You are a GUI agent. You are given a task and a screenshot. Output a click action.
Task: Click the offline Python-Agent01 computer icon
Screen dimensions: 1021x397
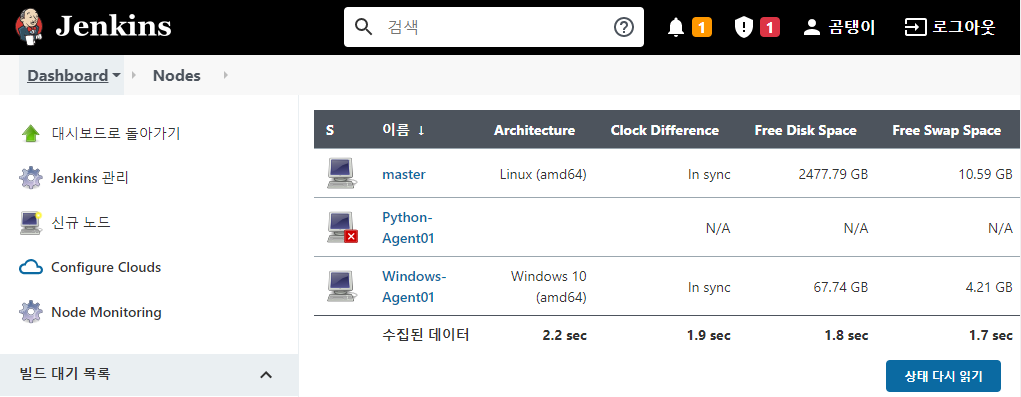click(342, 228)
